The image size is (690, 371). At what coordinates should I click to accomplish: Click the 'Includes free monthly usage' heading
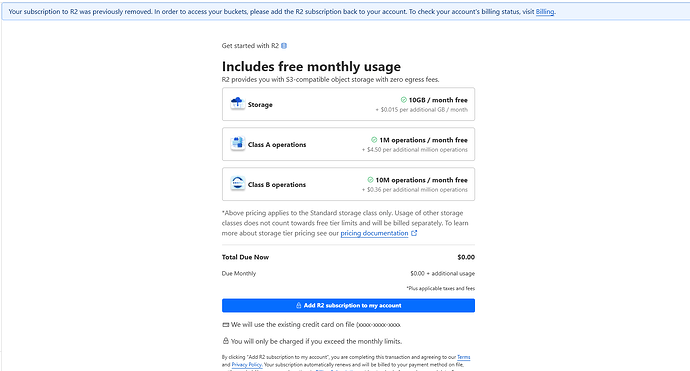311,66
